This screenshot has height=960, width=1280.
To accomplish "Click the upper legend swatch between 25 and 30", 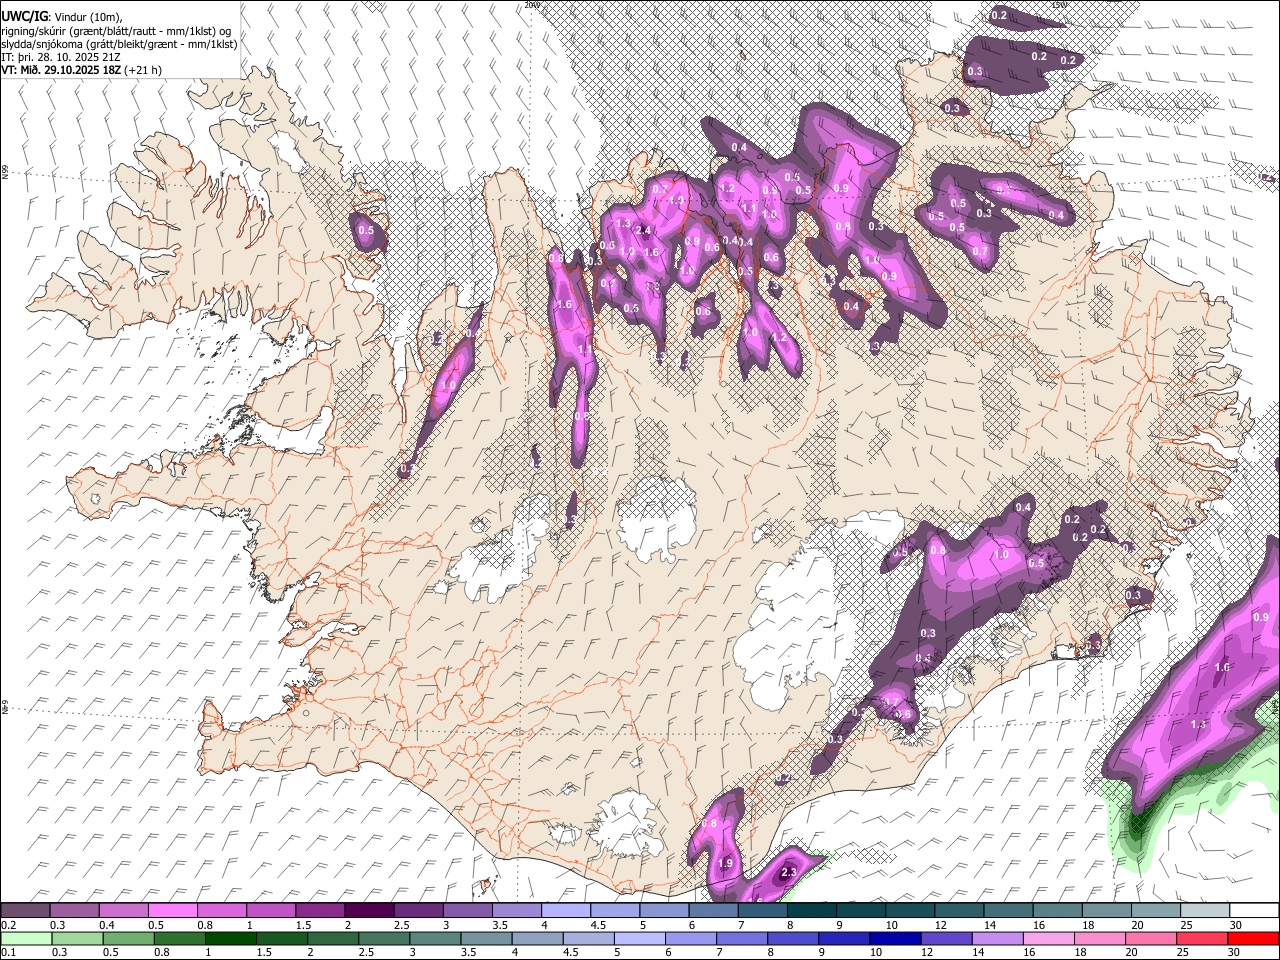I will click(1205, 910).
